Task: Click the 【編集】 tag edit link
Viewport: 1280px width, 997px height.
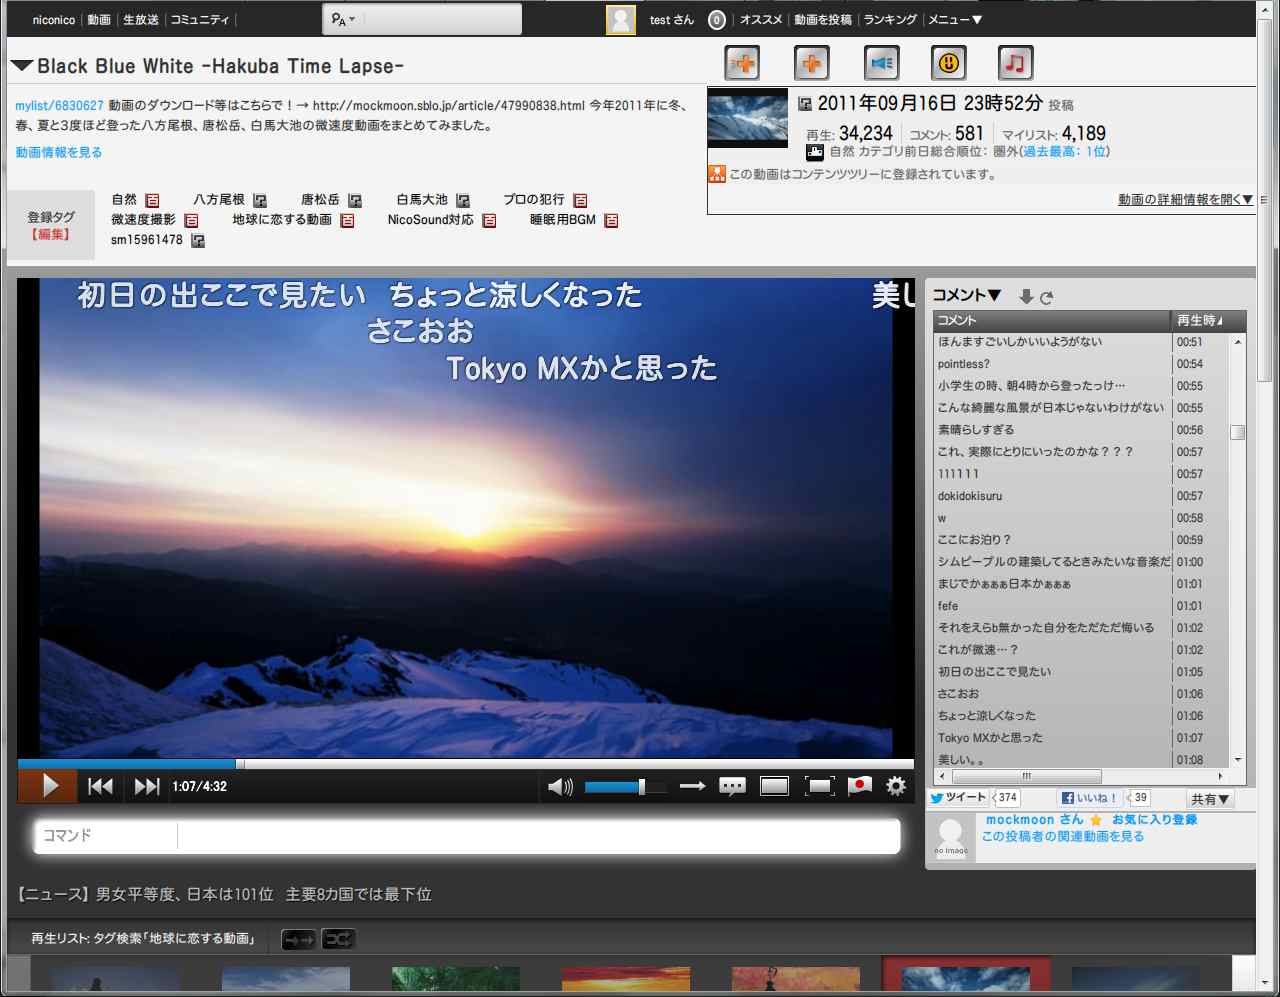Action: click(x=51, y=234)
